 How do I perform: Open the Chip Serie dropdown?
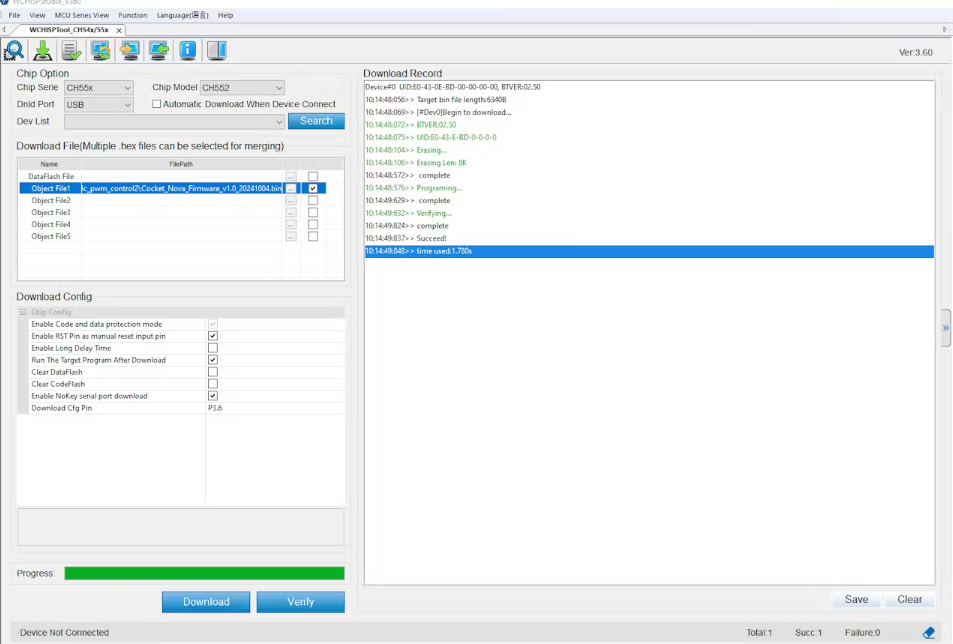click(x=98, y=88)
